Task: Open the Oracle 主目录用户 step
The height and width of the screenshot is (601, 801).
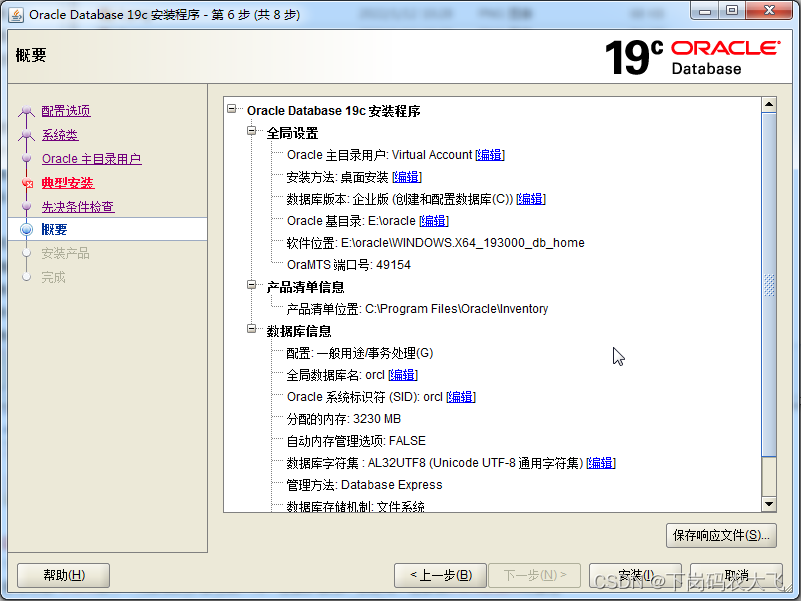Action: [91, 159]
